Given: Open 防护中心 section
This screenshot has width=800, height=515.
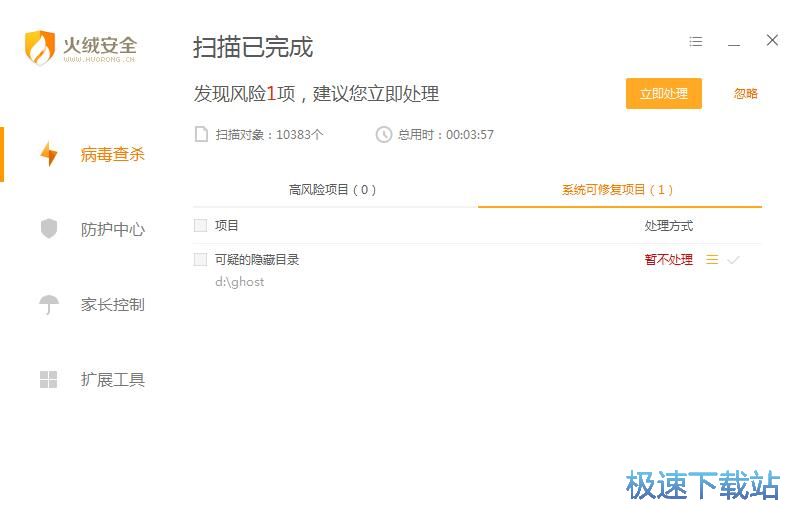Looking at the screenshot, I should click(112, 229).
